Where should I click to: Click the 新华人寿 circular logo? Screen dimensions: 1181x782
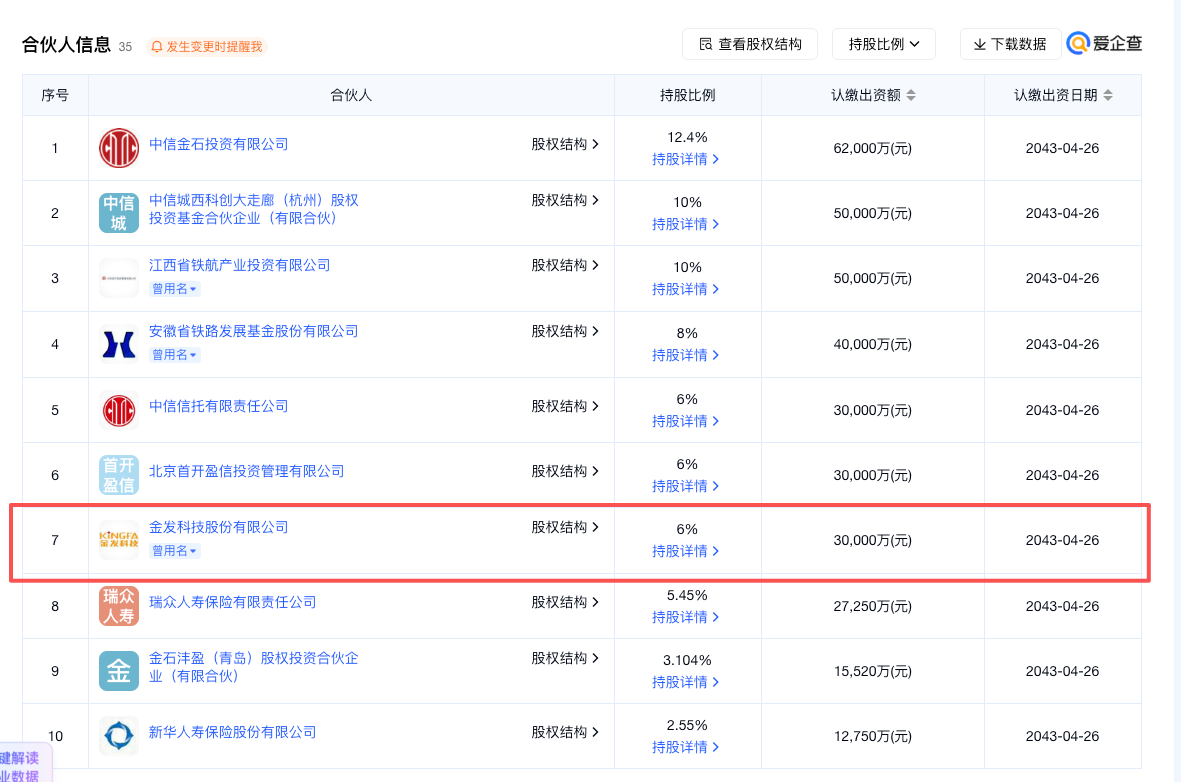119,735
